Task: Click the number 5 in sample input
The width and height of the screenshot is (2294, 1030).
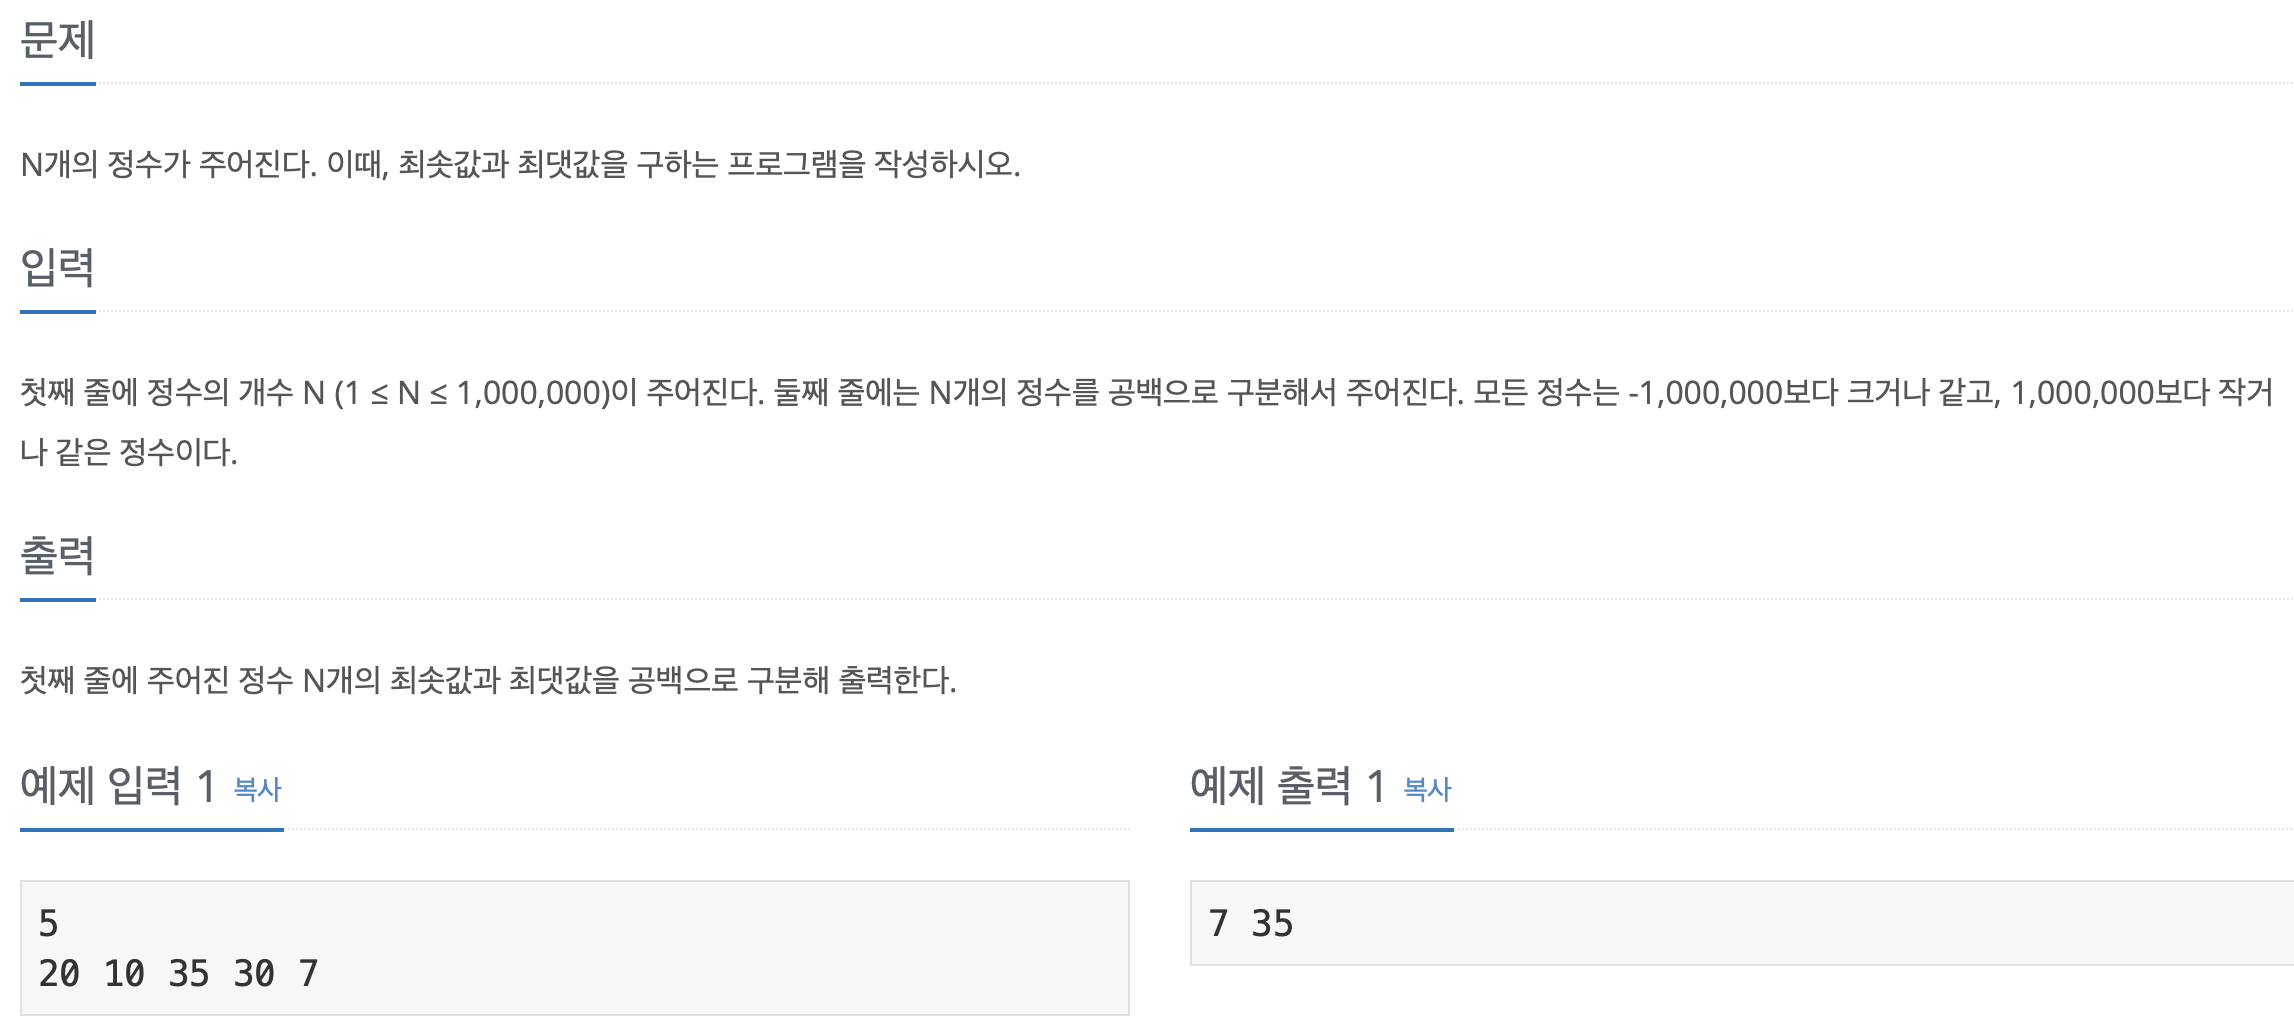Action: (x=48, y=923)
